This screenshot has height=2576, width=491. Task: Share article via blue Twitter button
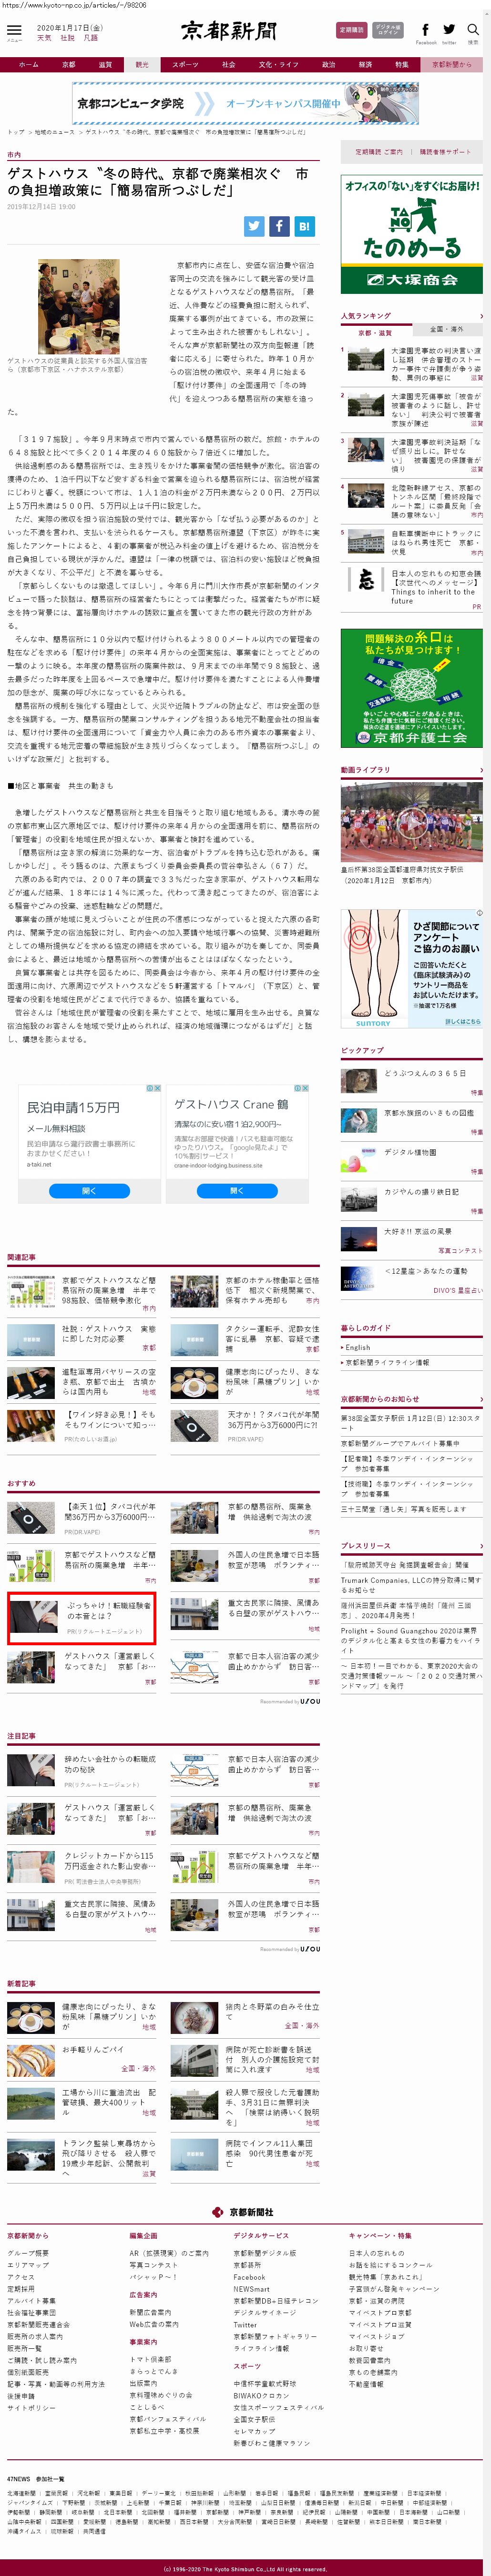[254, 226]
